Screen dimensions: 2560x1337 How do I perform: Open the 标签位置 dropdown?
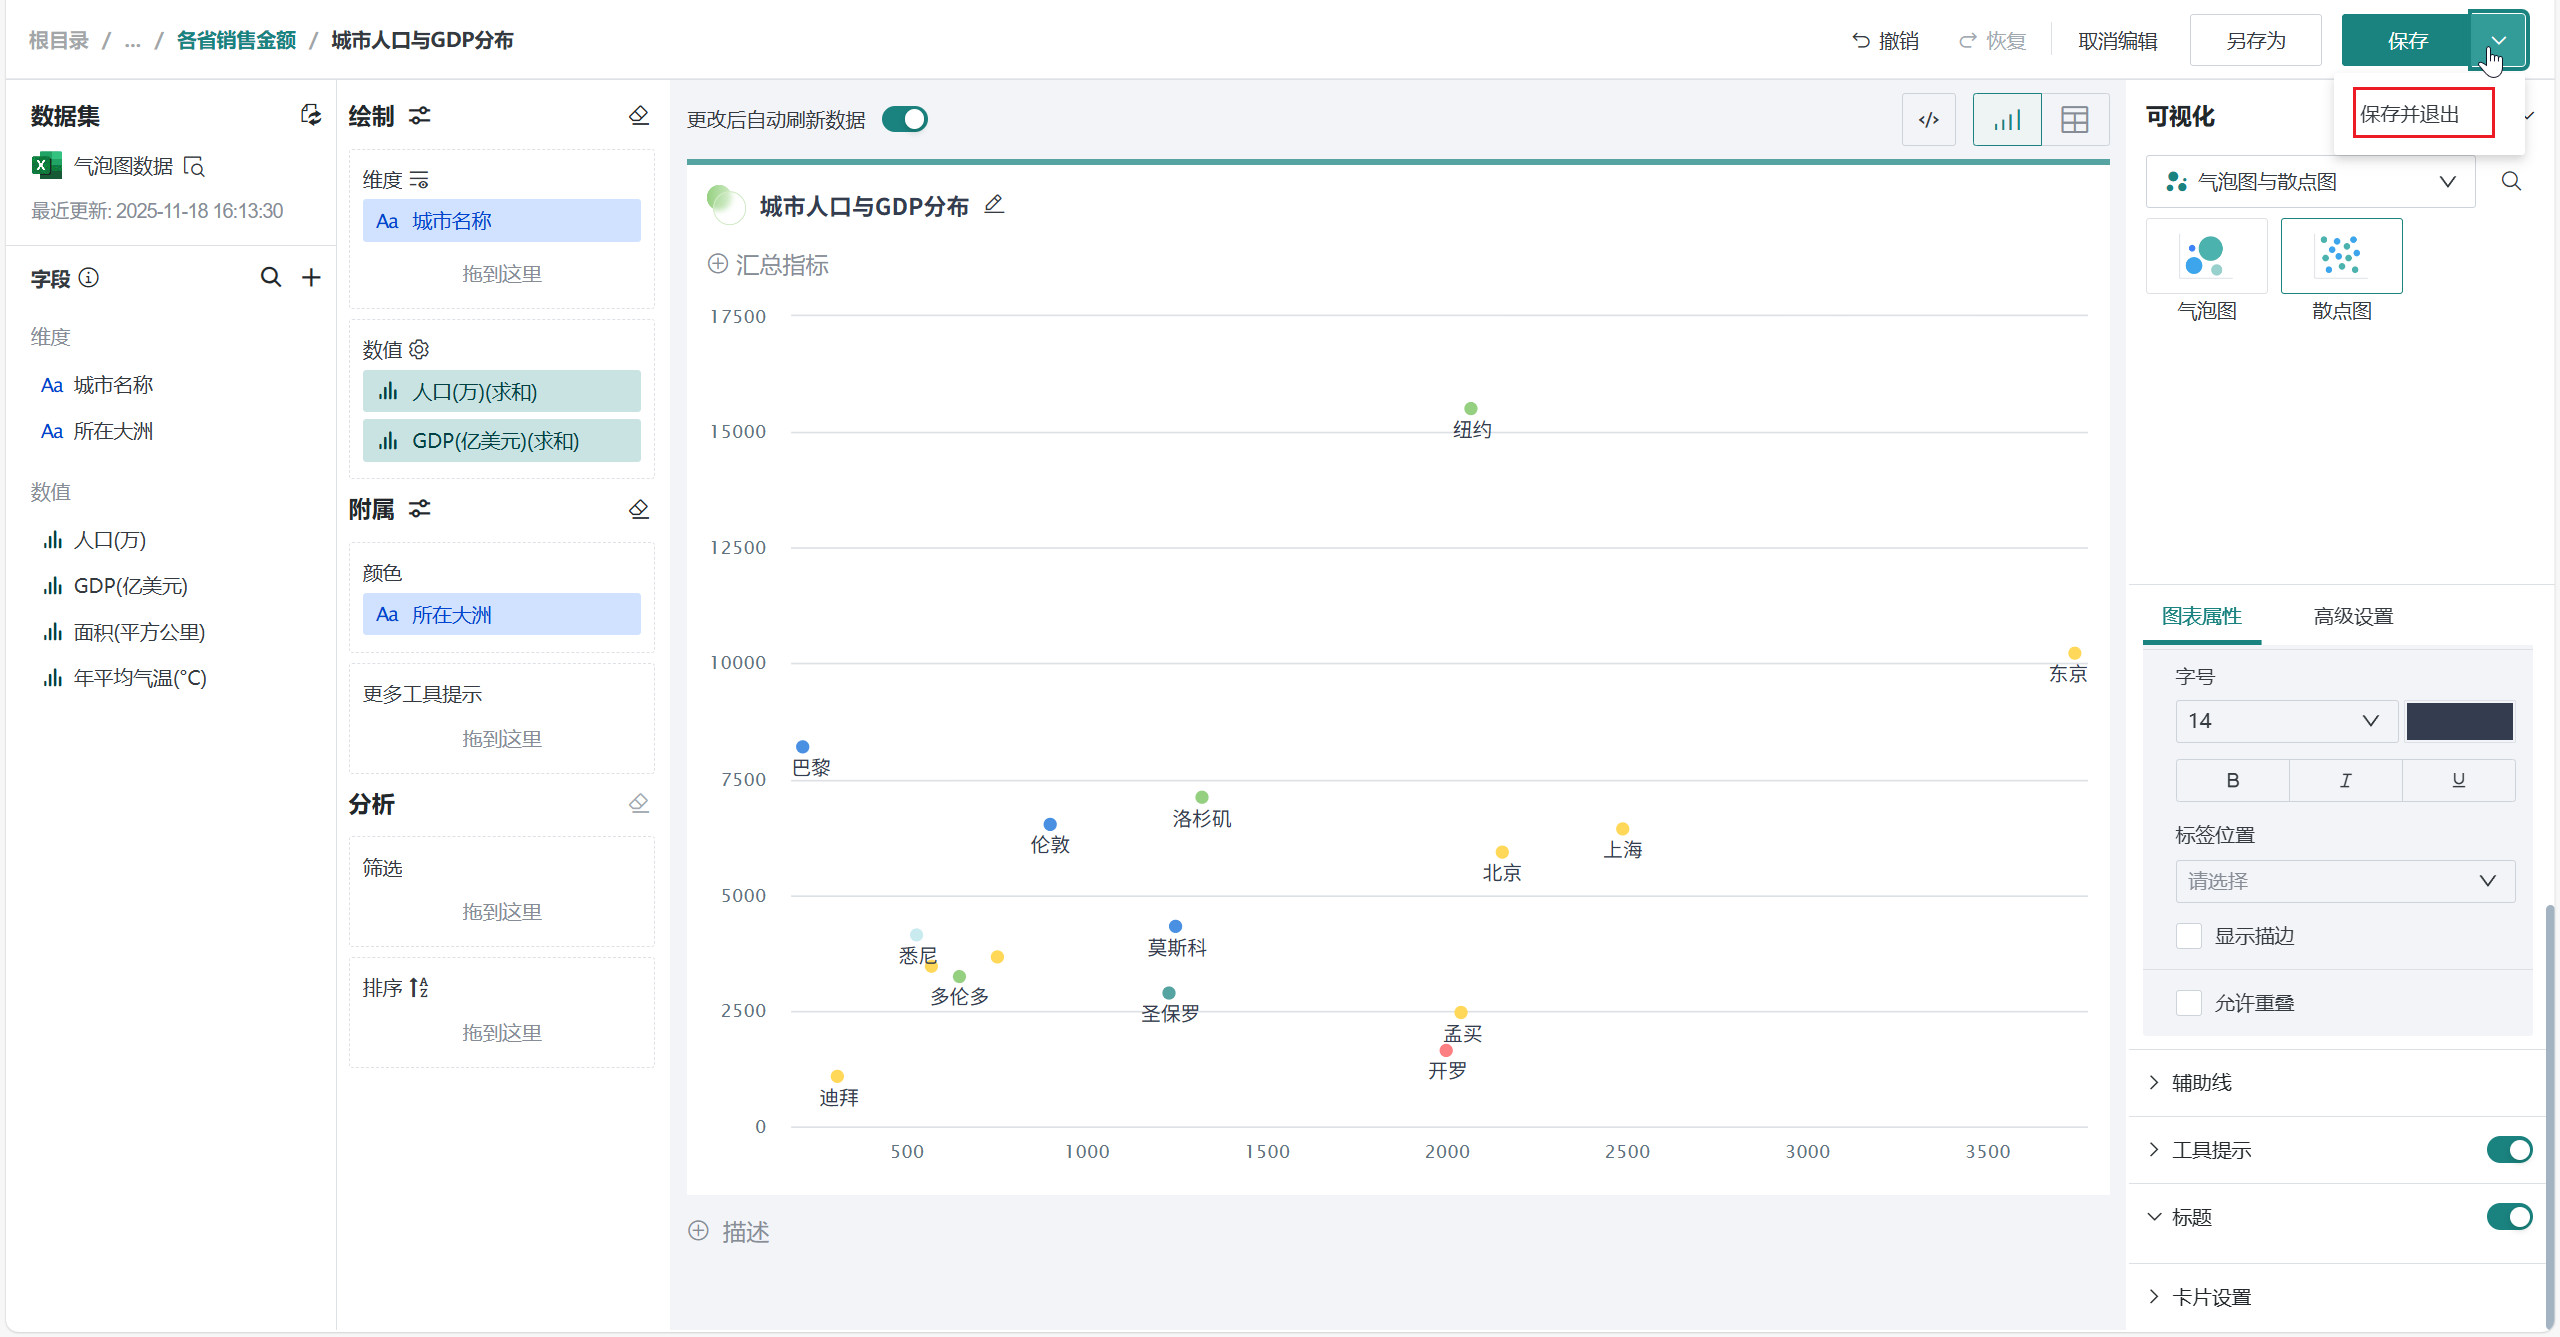pos(2344,881)
